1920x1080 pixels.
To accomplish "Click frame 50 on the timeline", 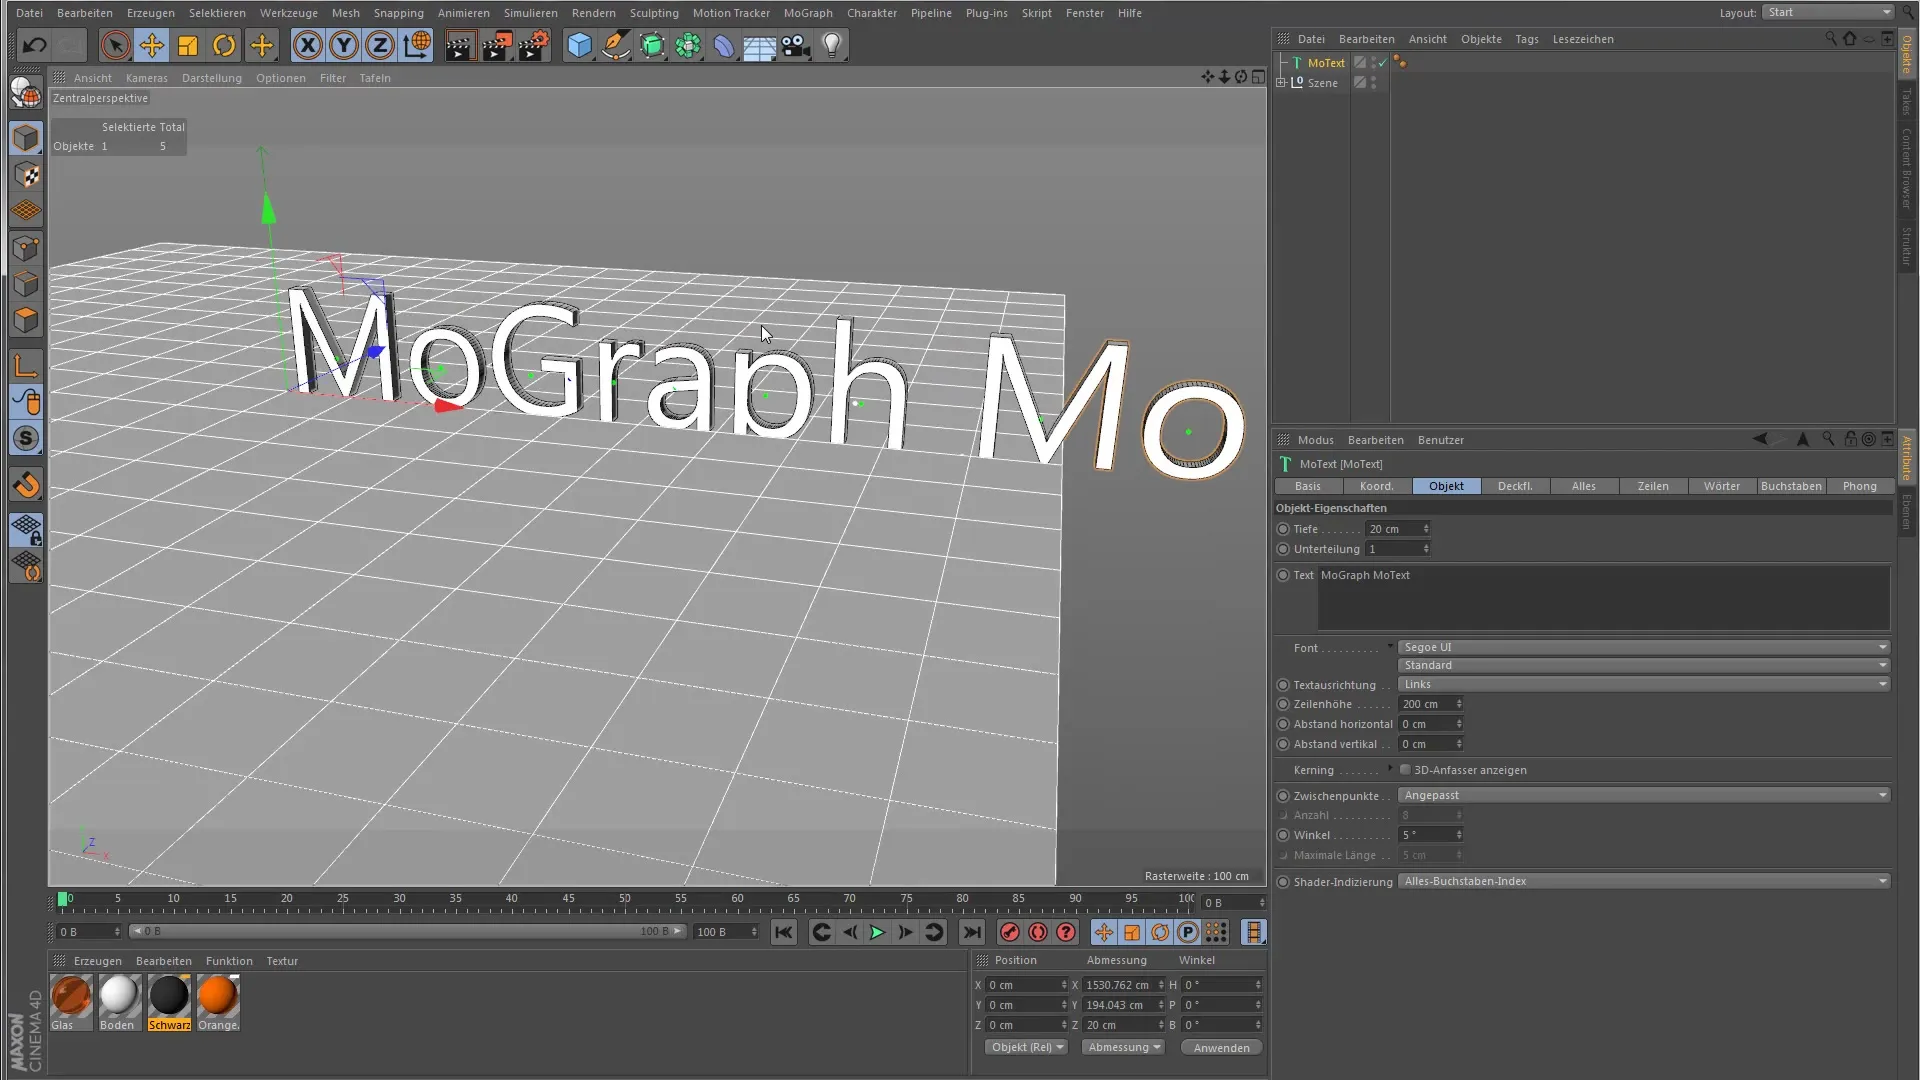I will 624,899.
